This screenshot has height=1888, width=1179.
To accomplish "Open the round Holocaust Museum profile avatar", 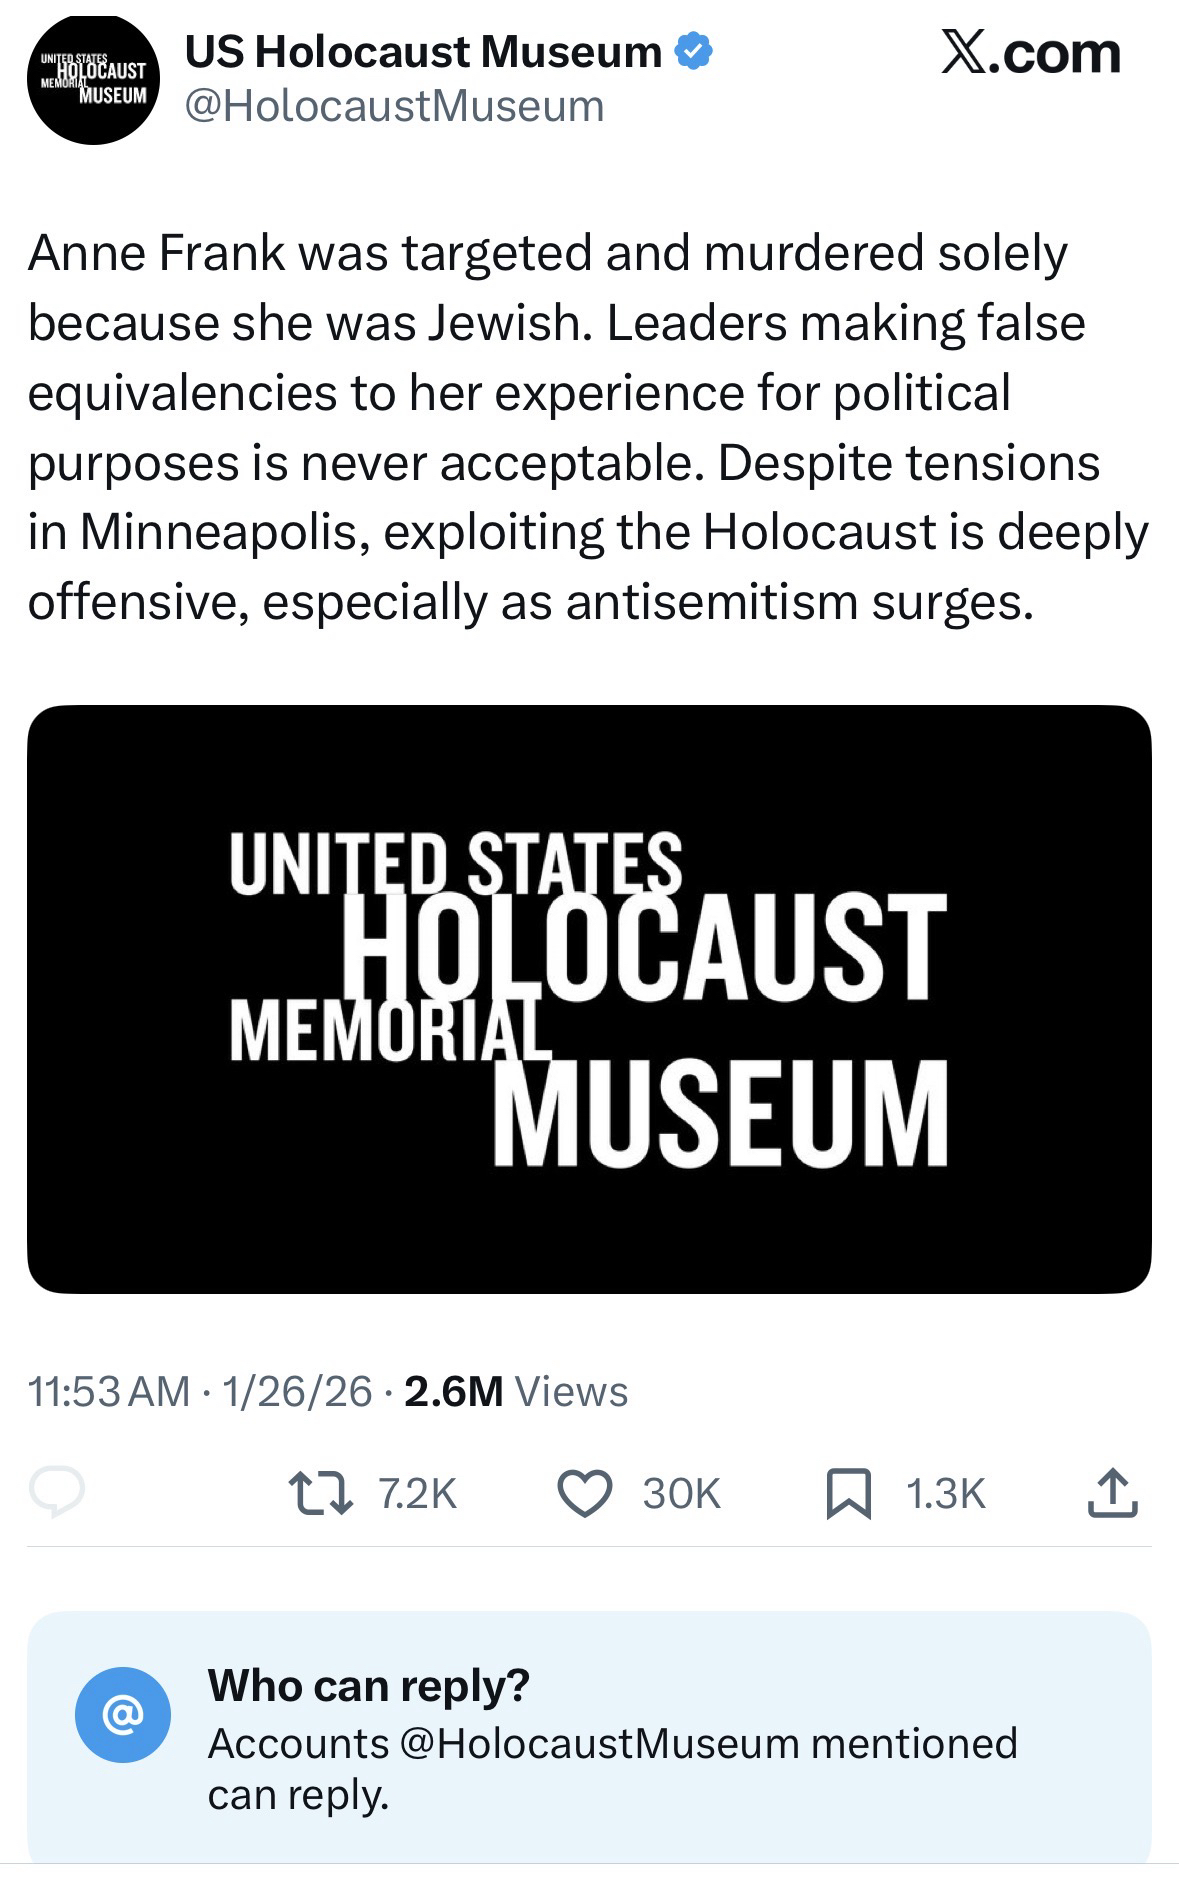I will click(x=93, y=80).
